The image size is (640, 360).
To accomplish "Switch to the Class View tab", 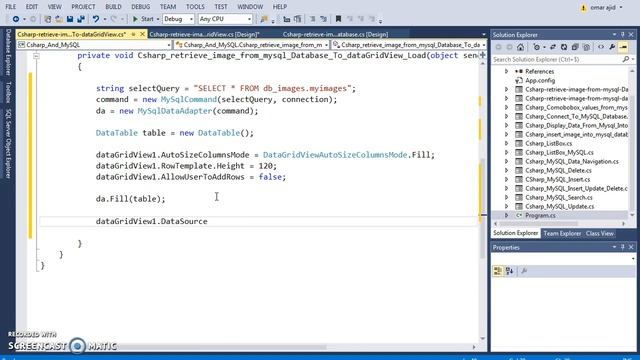I will [600, 233].
